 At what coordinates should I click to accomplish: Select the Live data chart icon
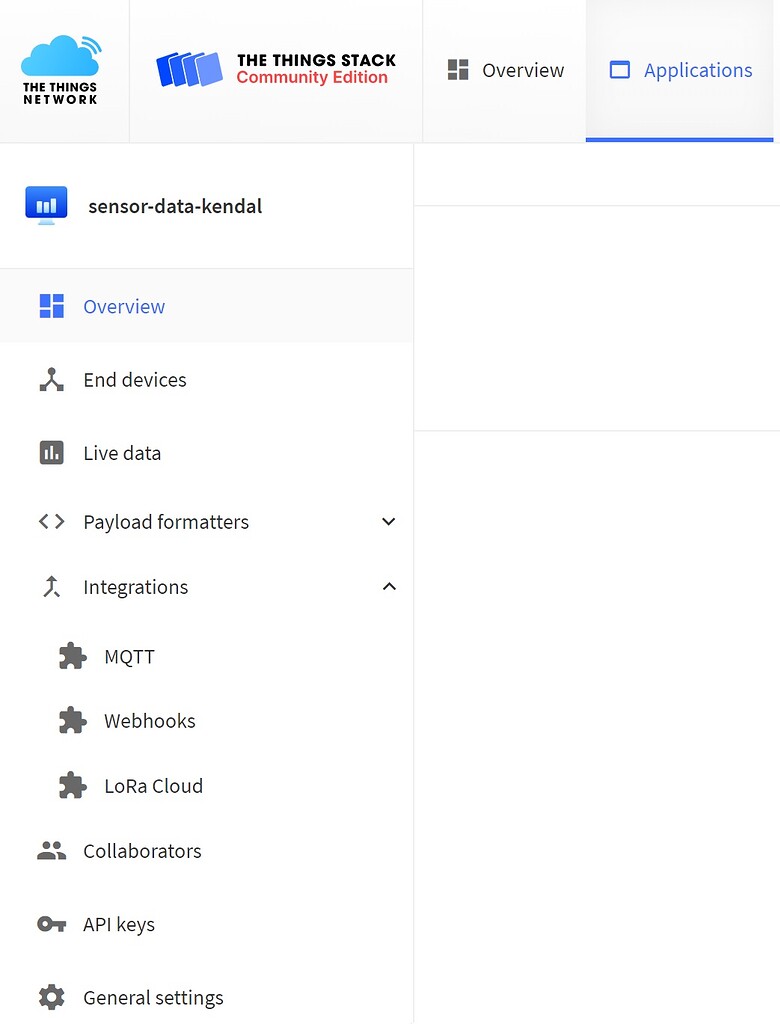point(51,452)
